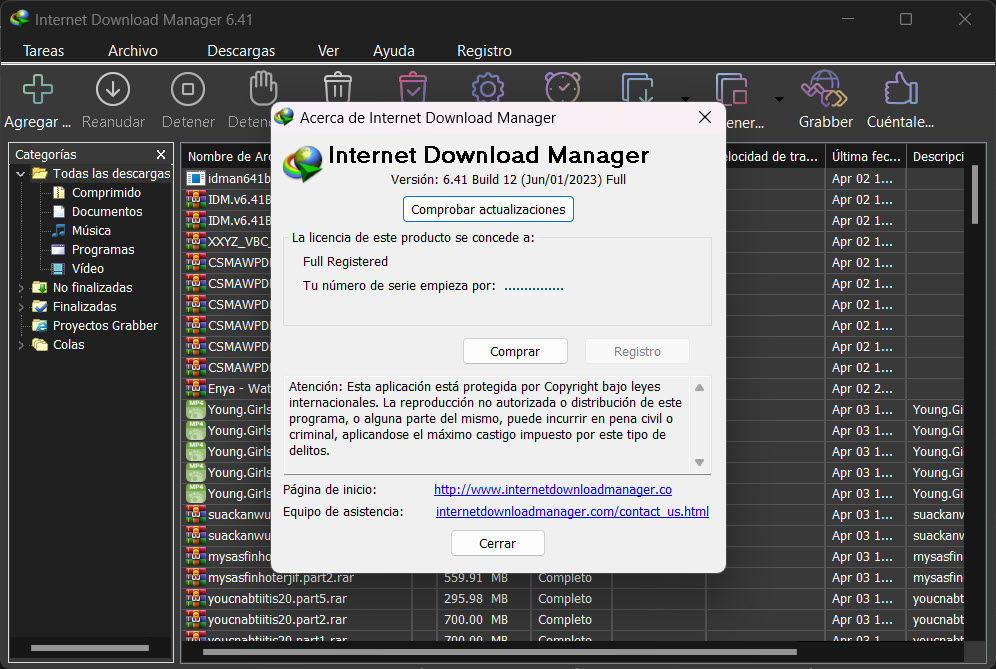996x669 pixels.
Task: Open options via the gear toolbar icon
Action: tap(487, 88)
